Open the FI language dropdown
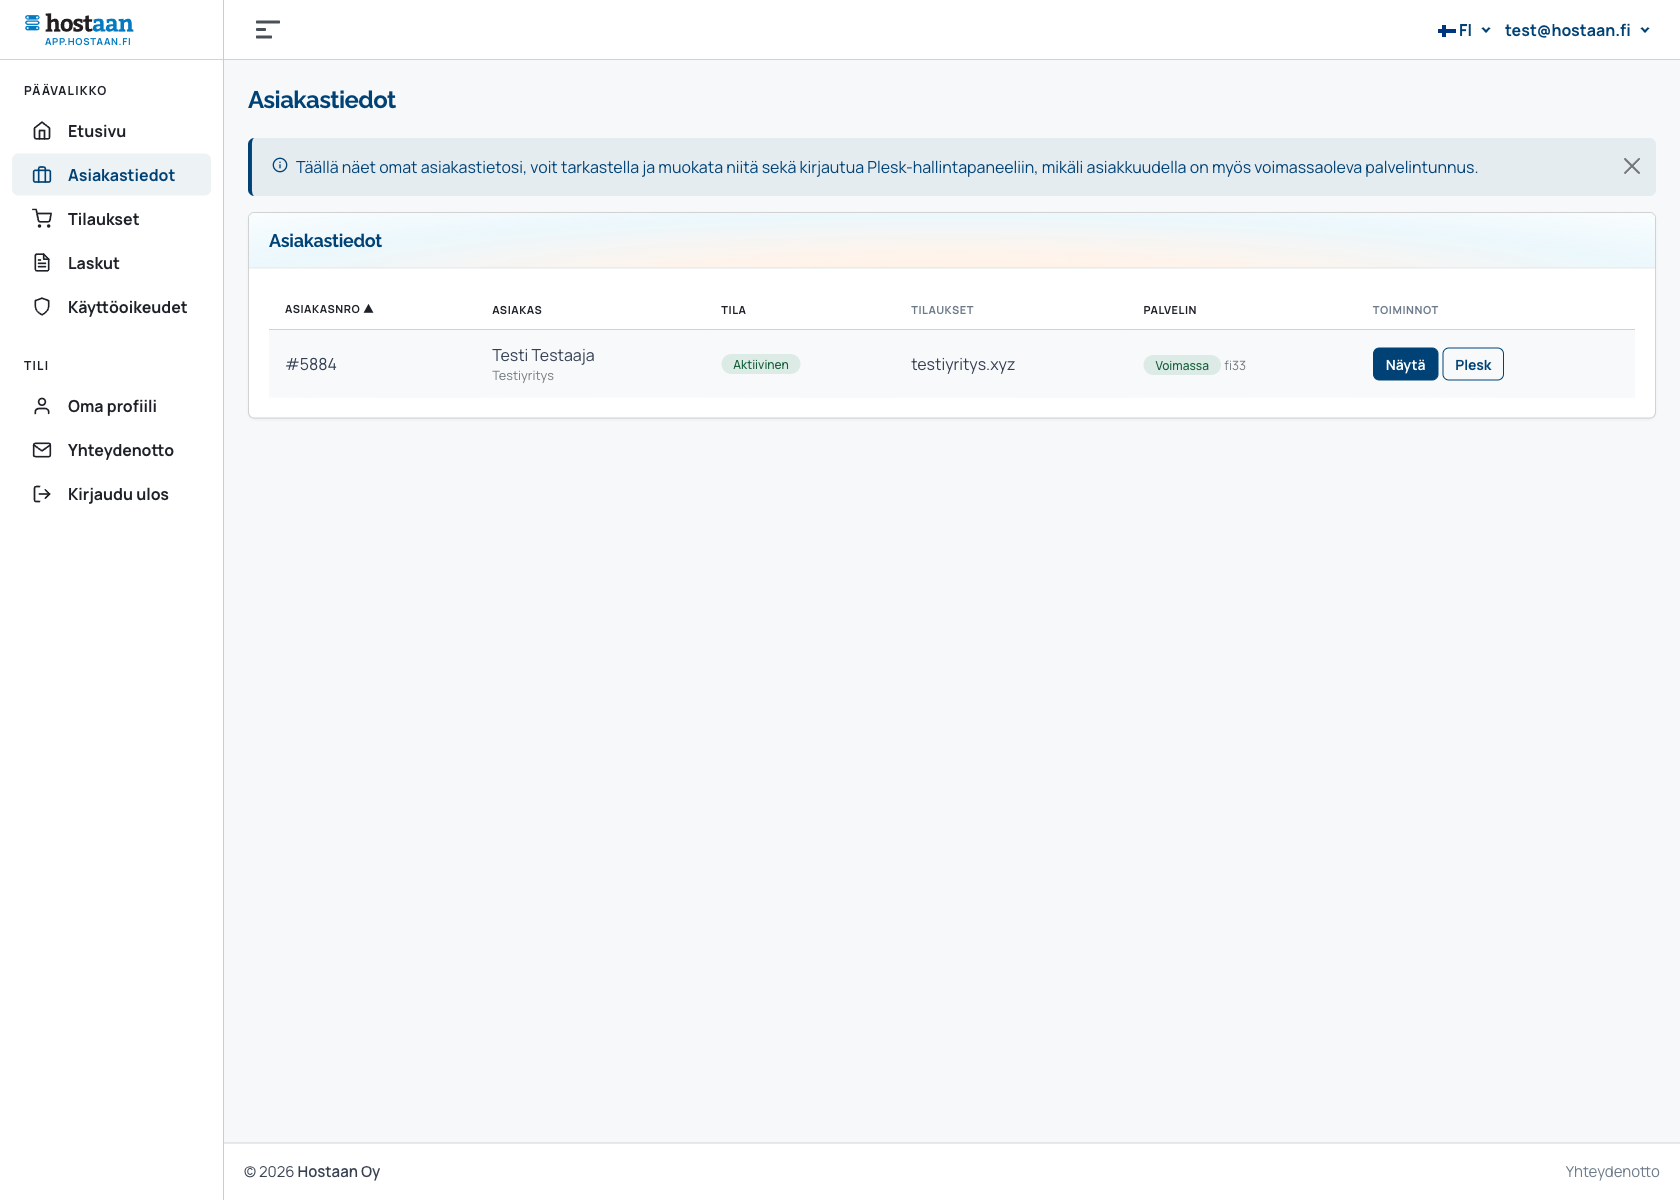This screenshot has width=1680, height=1200. (x=1464, y=30)
